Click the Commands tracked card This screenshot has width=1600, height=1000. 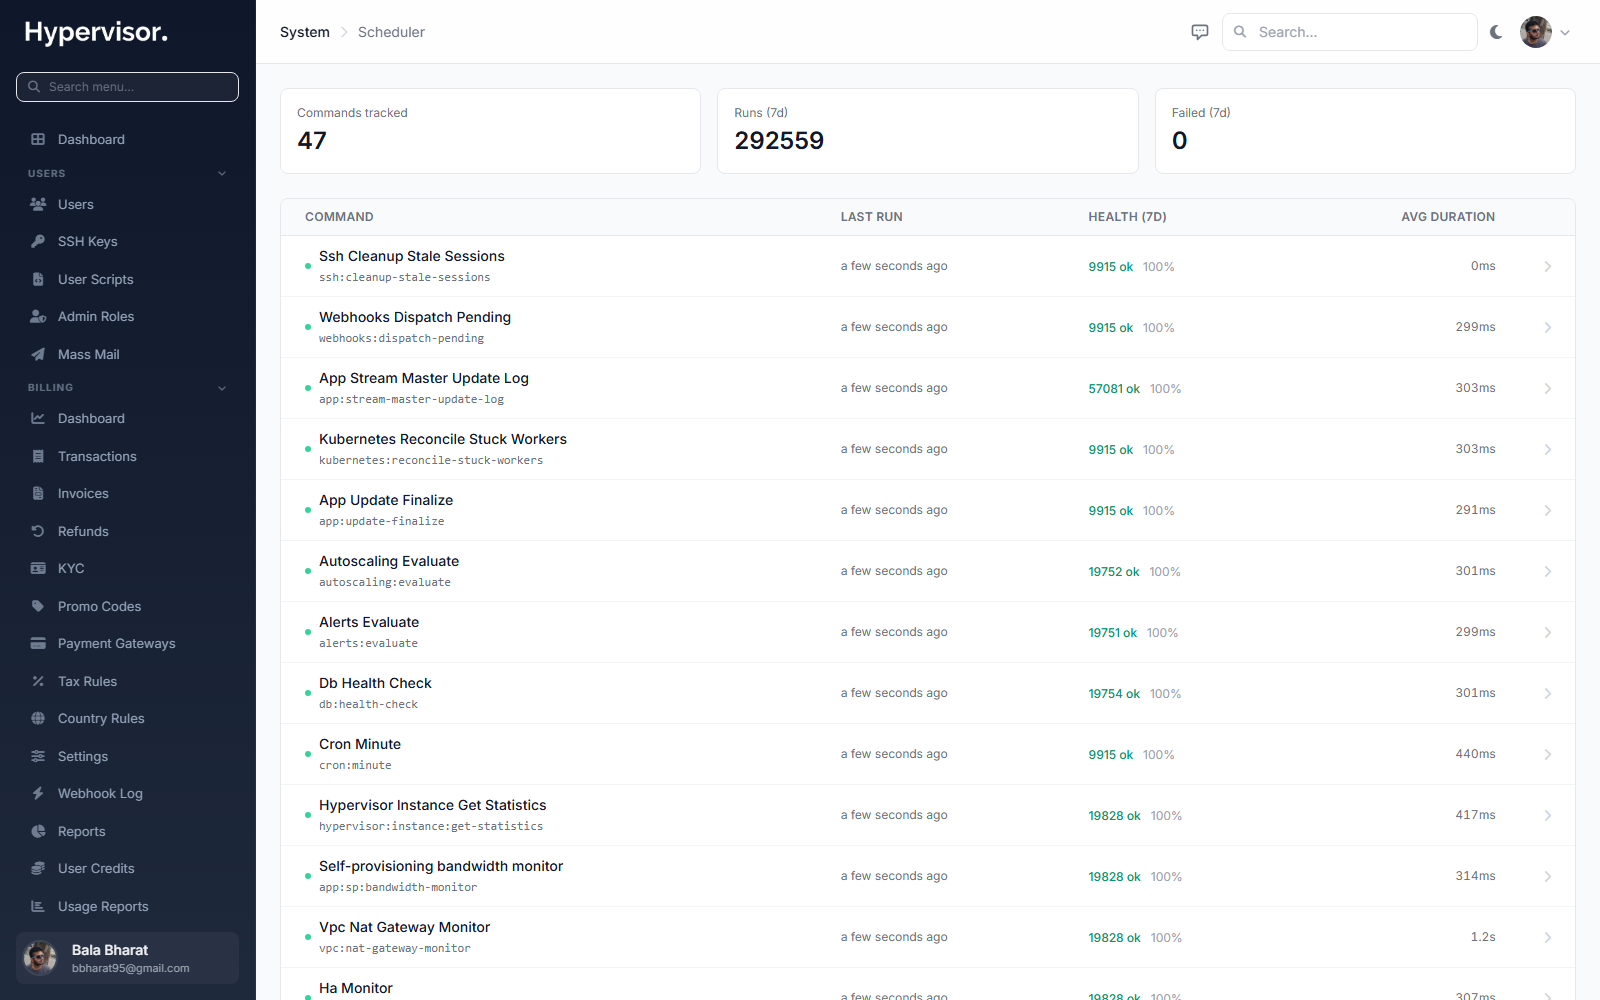pos(490,131)
